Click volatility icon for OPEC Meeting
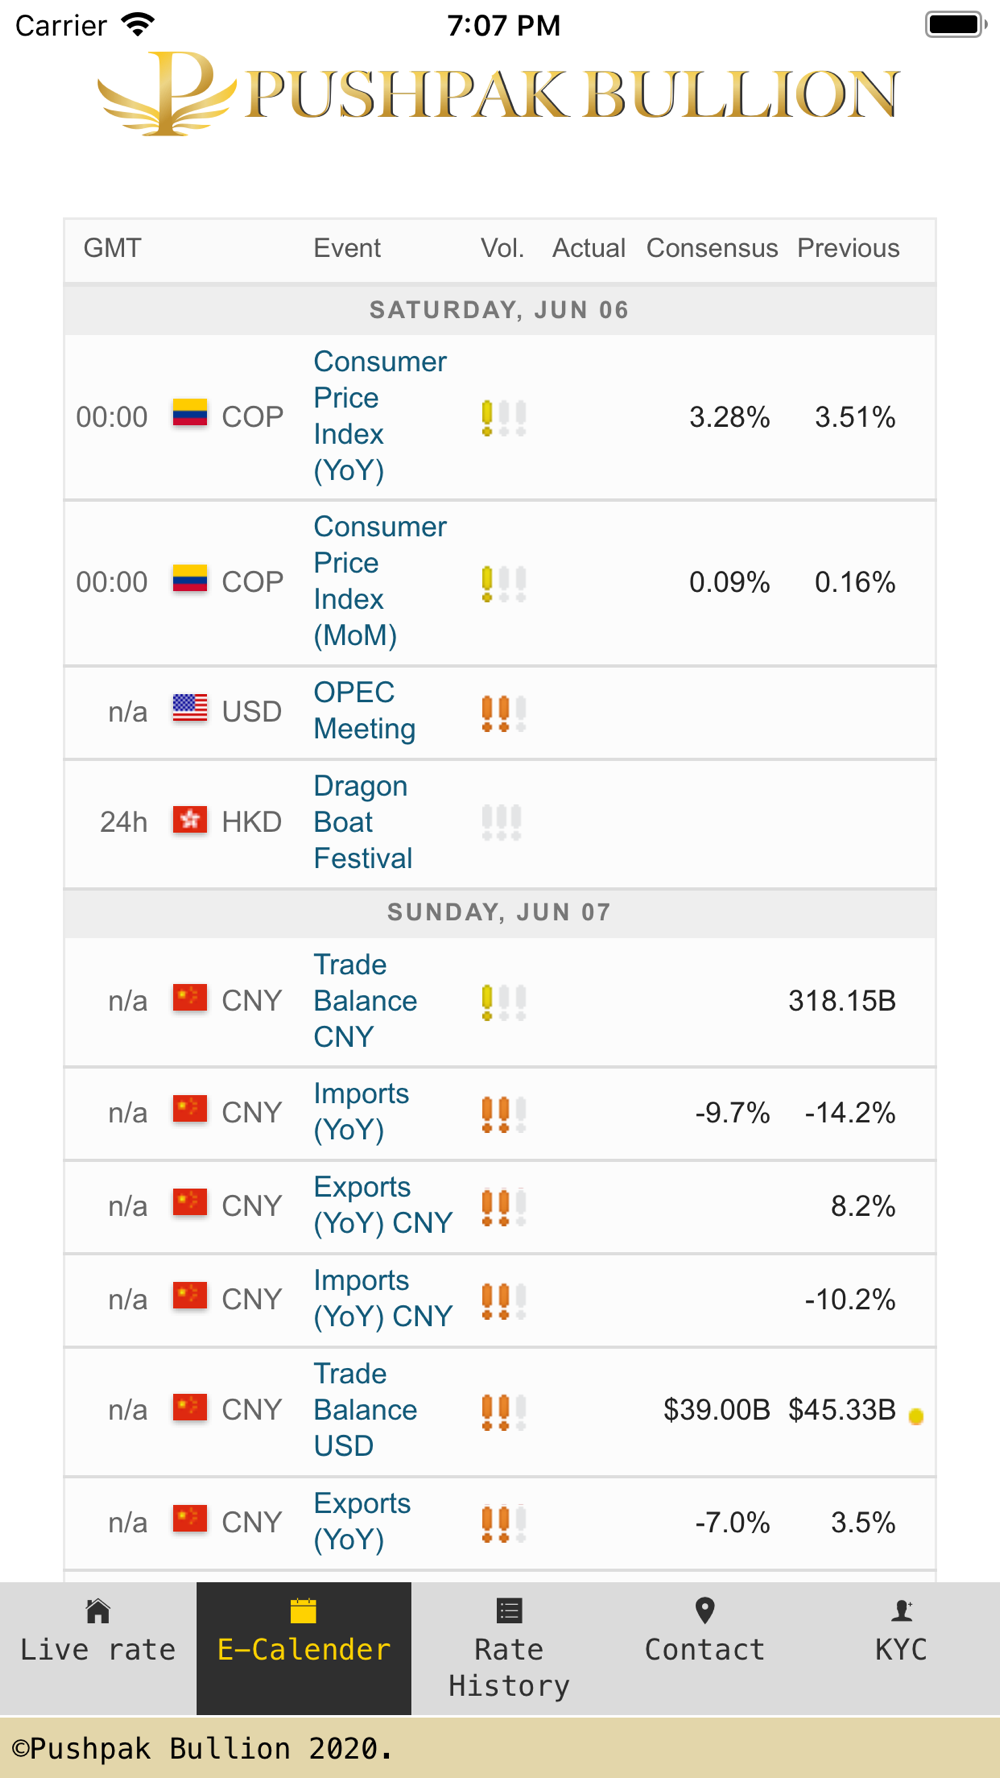The height and width of the screenshot is (1778, 1000). coord(503,713)
